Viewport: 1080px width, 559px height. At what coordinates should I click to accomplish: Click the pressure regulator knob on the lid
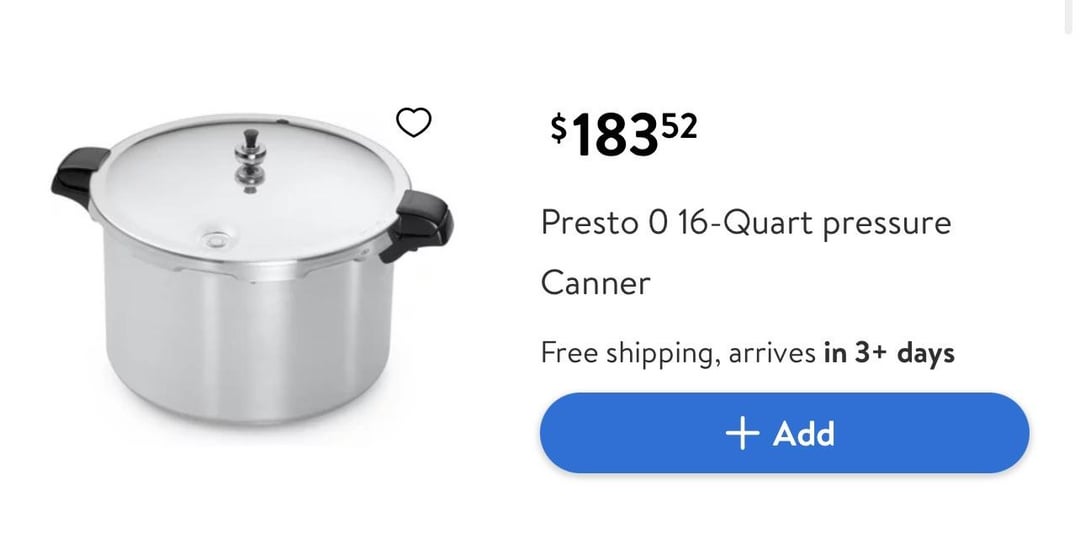click(249, 160)
